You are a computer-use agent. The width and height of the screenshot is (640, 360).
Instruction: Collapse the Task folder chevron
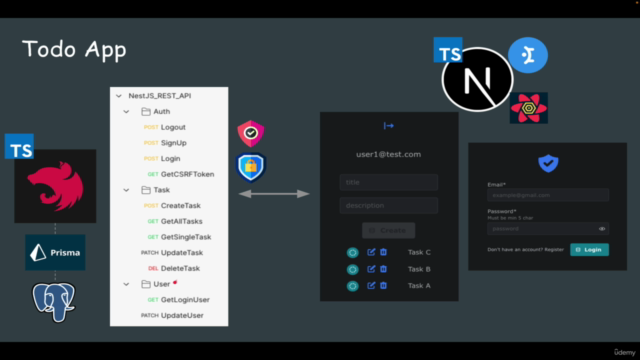[x=127, y=190]
